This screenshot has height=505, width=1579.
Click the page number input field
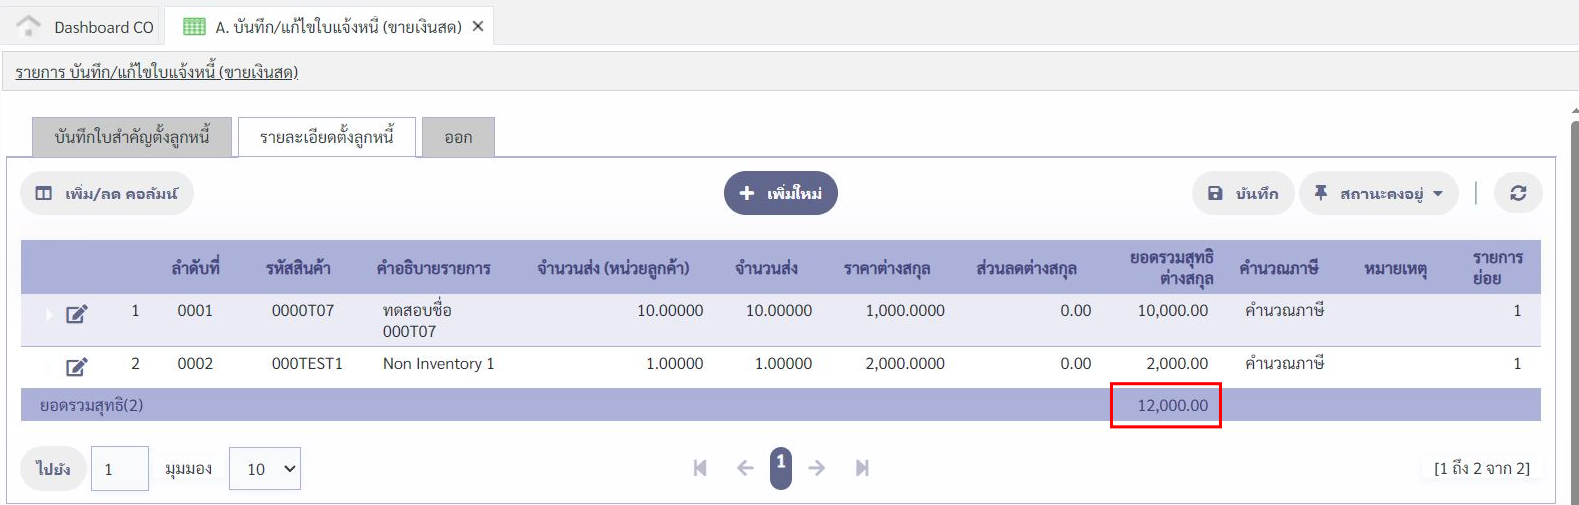(x=120, y=469)
